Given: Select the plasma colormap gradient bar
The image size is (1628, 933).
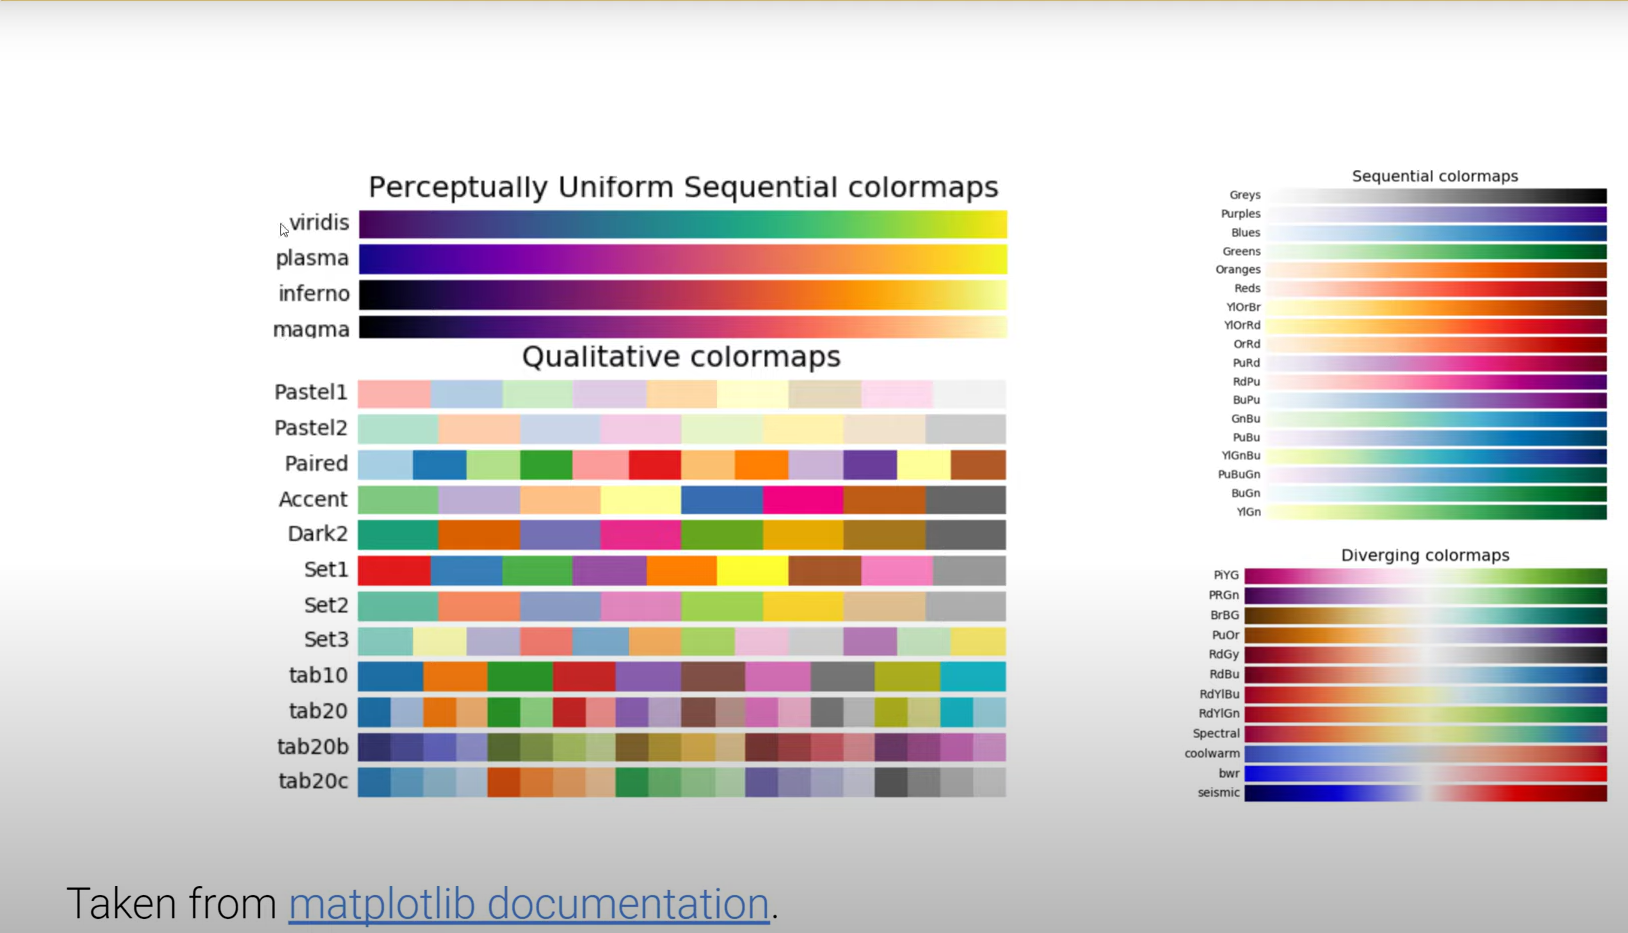Looking at the screenshot, I should point(682,259).
